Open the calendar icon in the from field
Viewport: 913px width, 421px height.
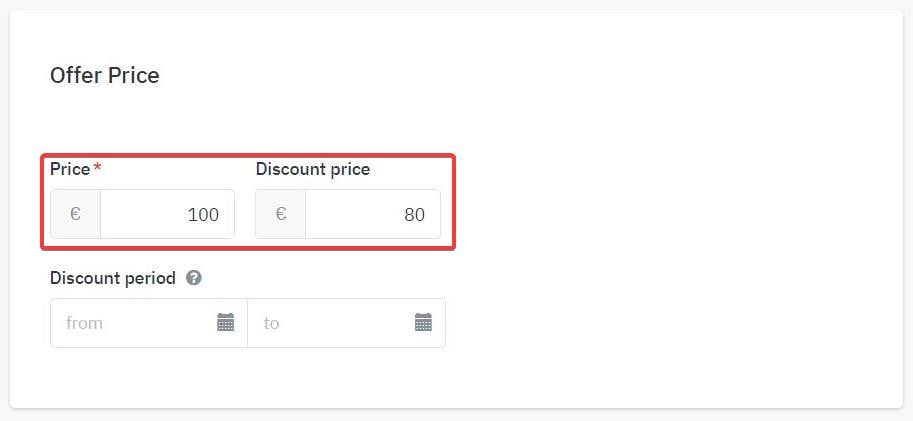[225, 322]
